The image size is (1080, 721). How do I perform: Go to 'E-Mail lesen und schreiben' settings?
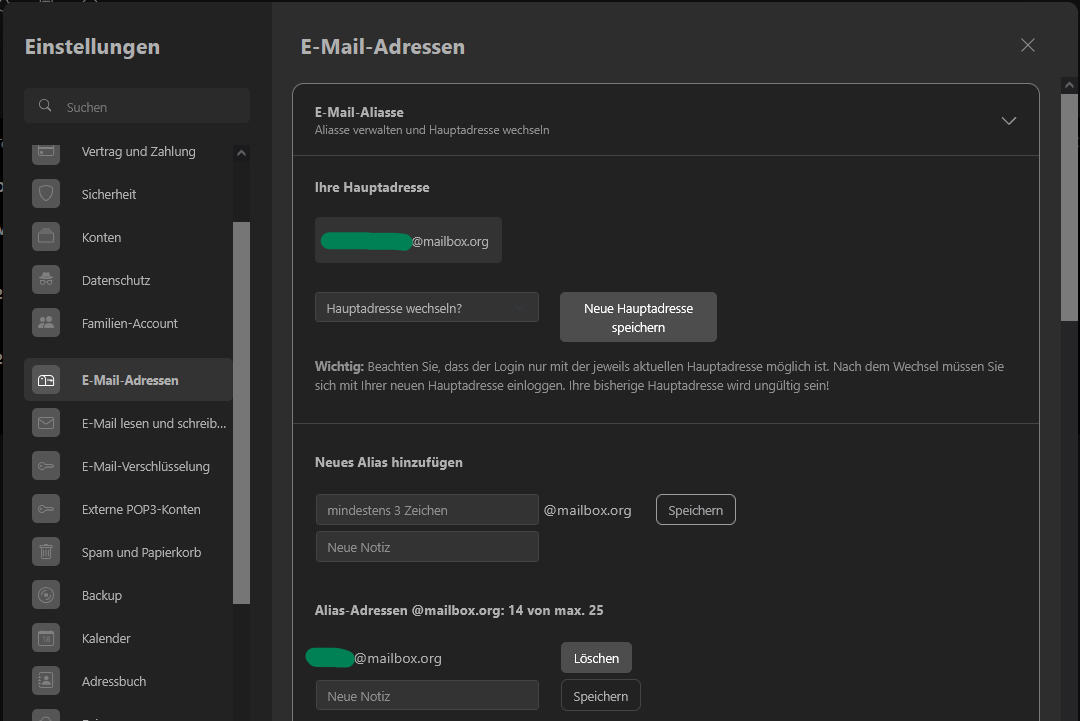click(154, 423)
